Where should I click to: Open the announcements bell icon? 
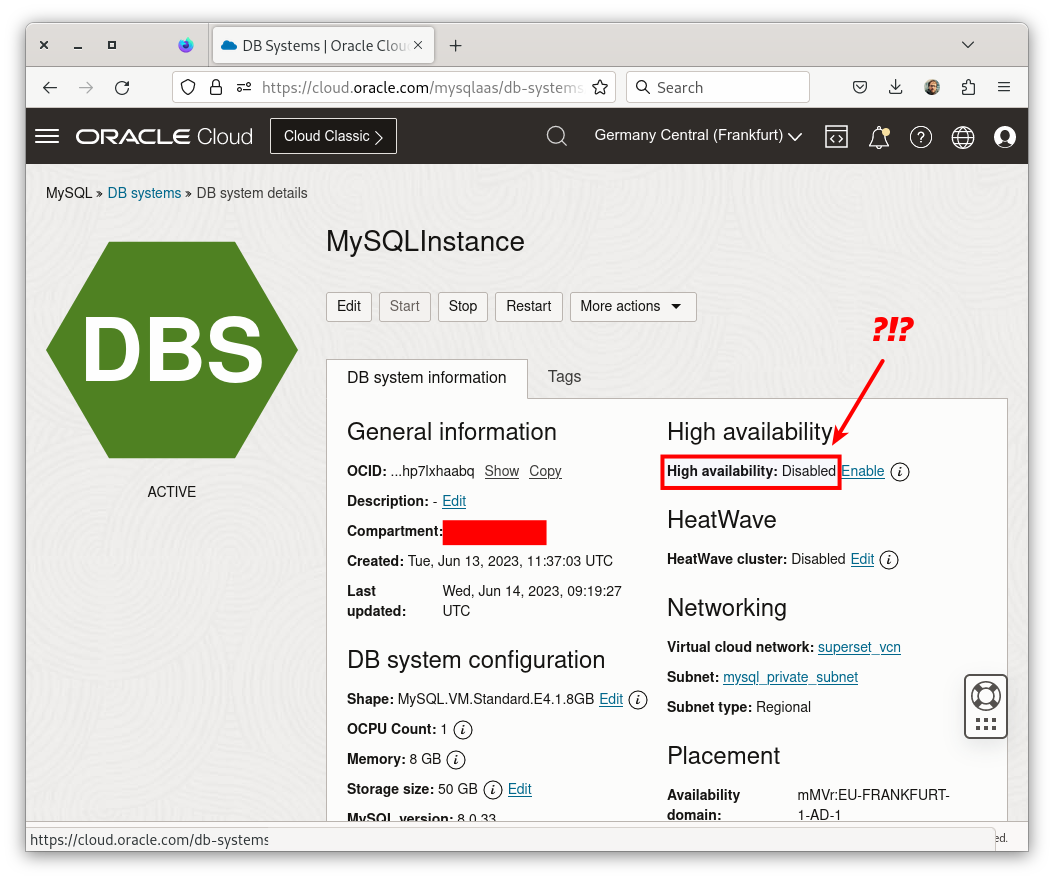coord(879,137)
